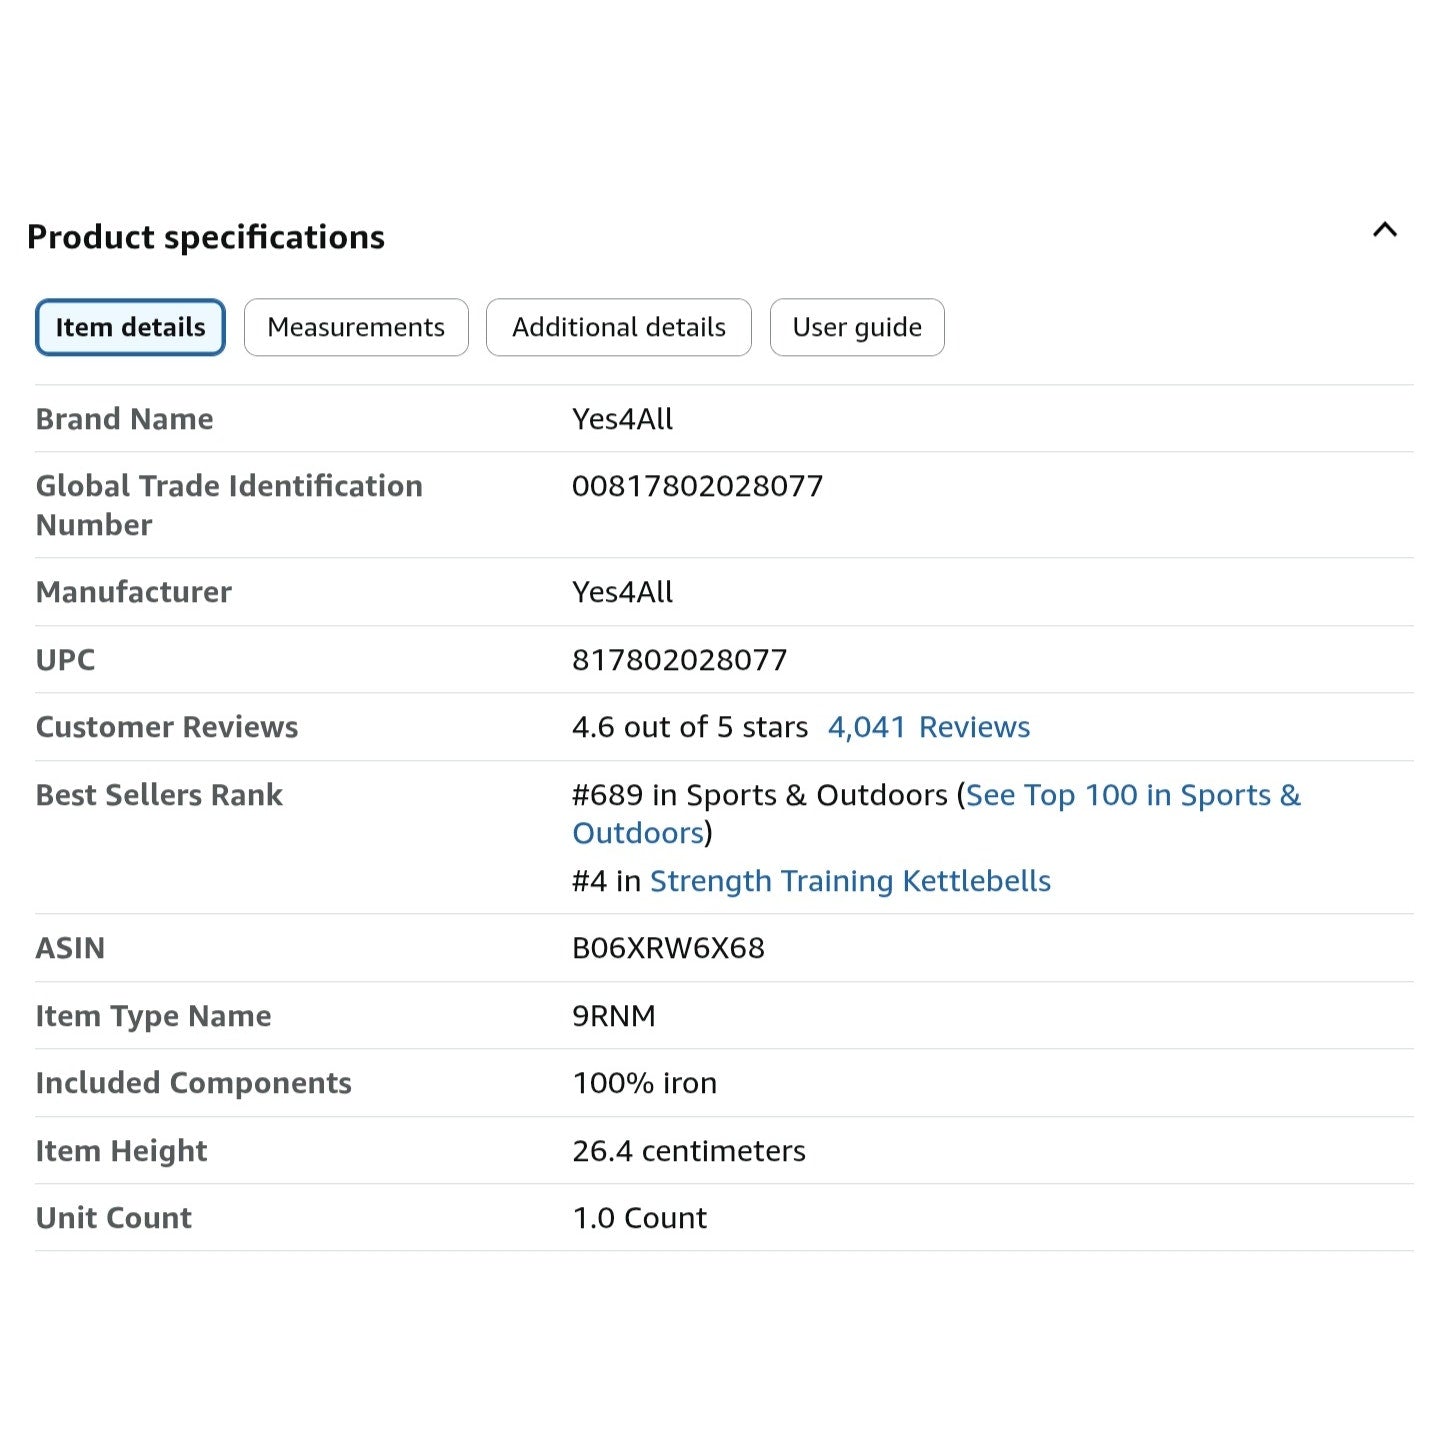Screen dimensions: 1440x1440
Task: Switch to the Measurements tab
Action: click(356, 327)
